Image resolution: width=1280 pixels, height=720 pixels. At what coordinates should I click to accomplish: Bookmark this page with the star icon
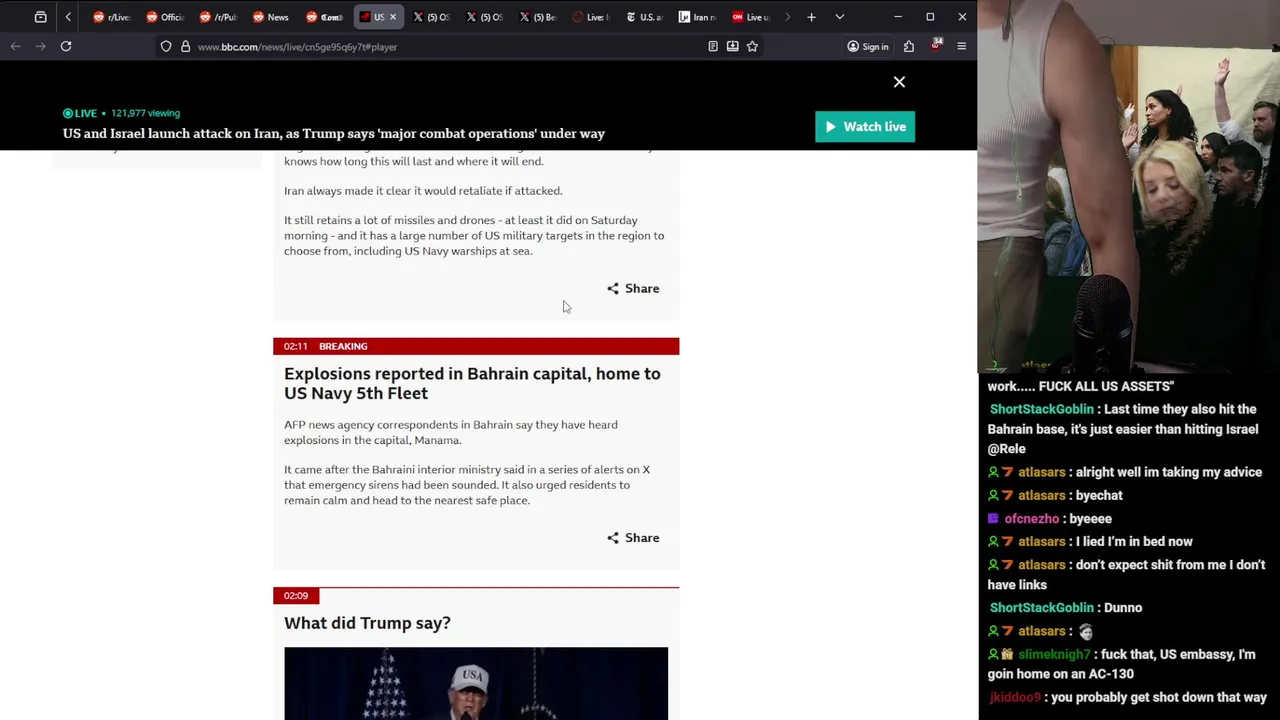click(752, 46)
